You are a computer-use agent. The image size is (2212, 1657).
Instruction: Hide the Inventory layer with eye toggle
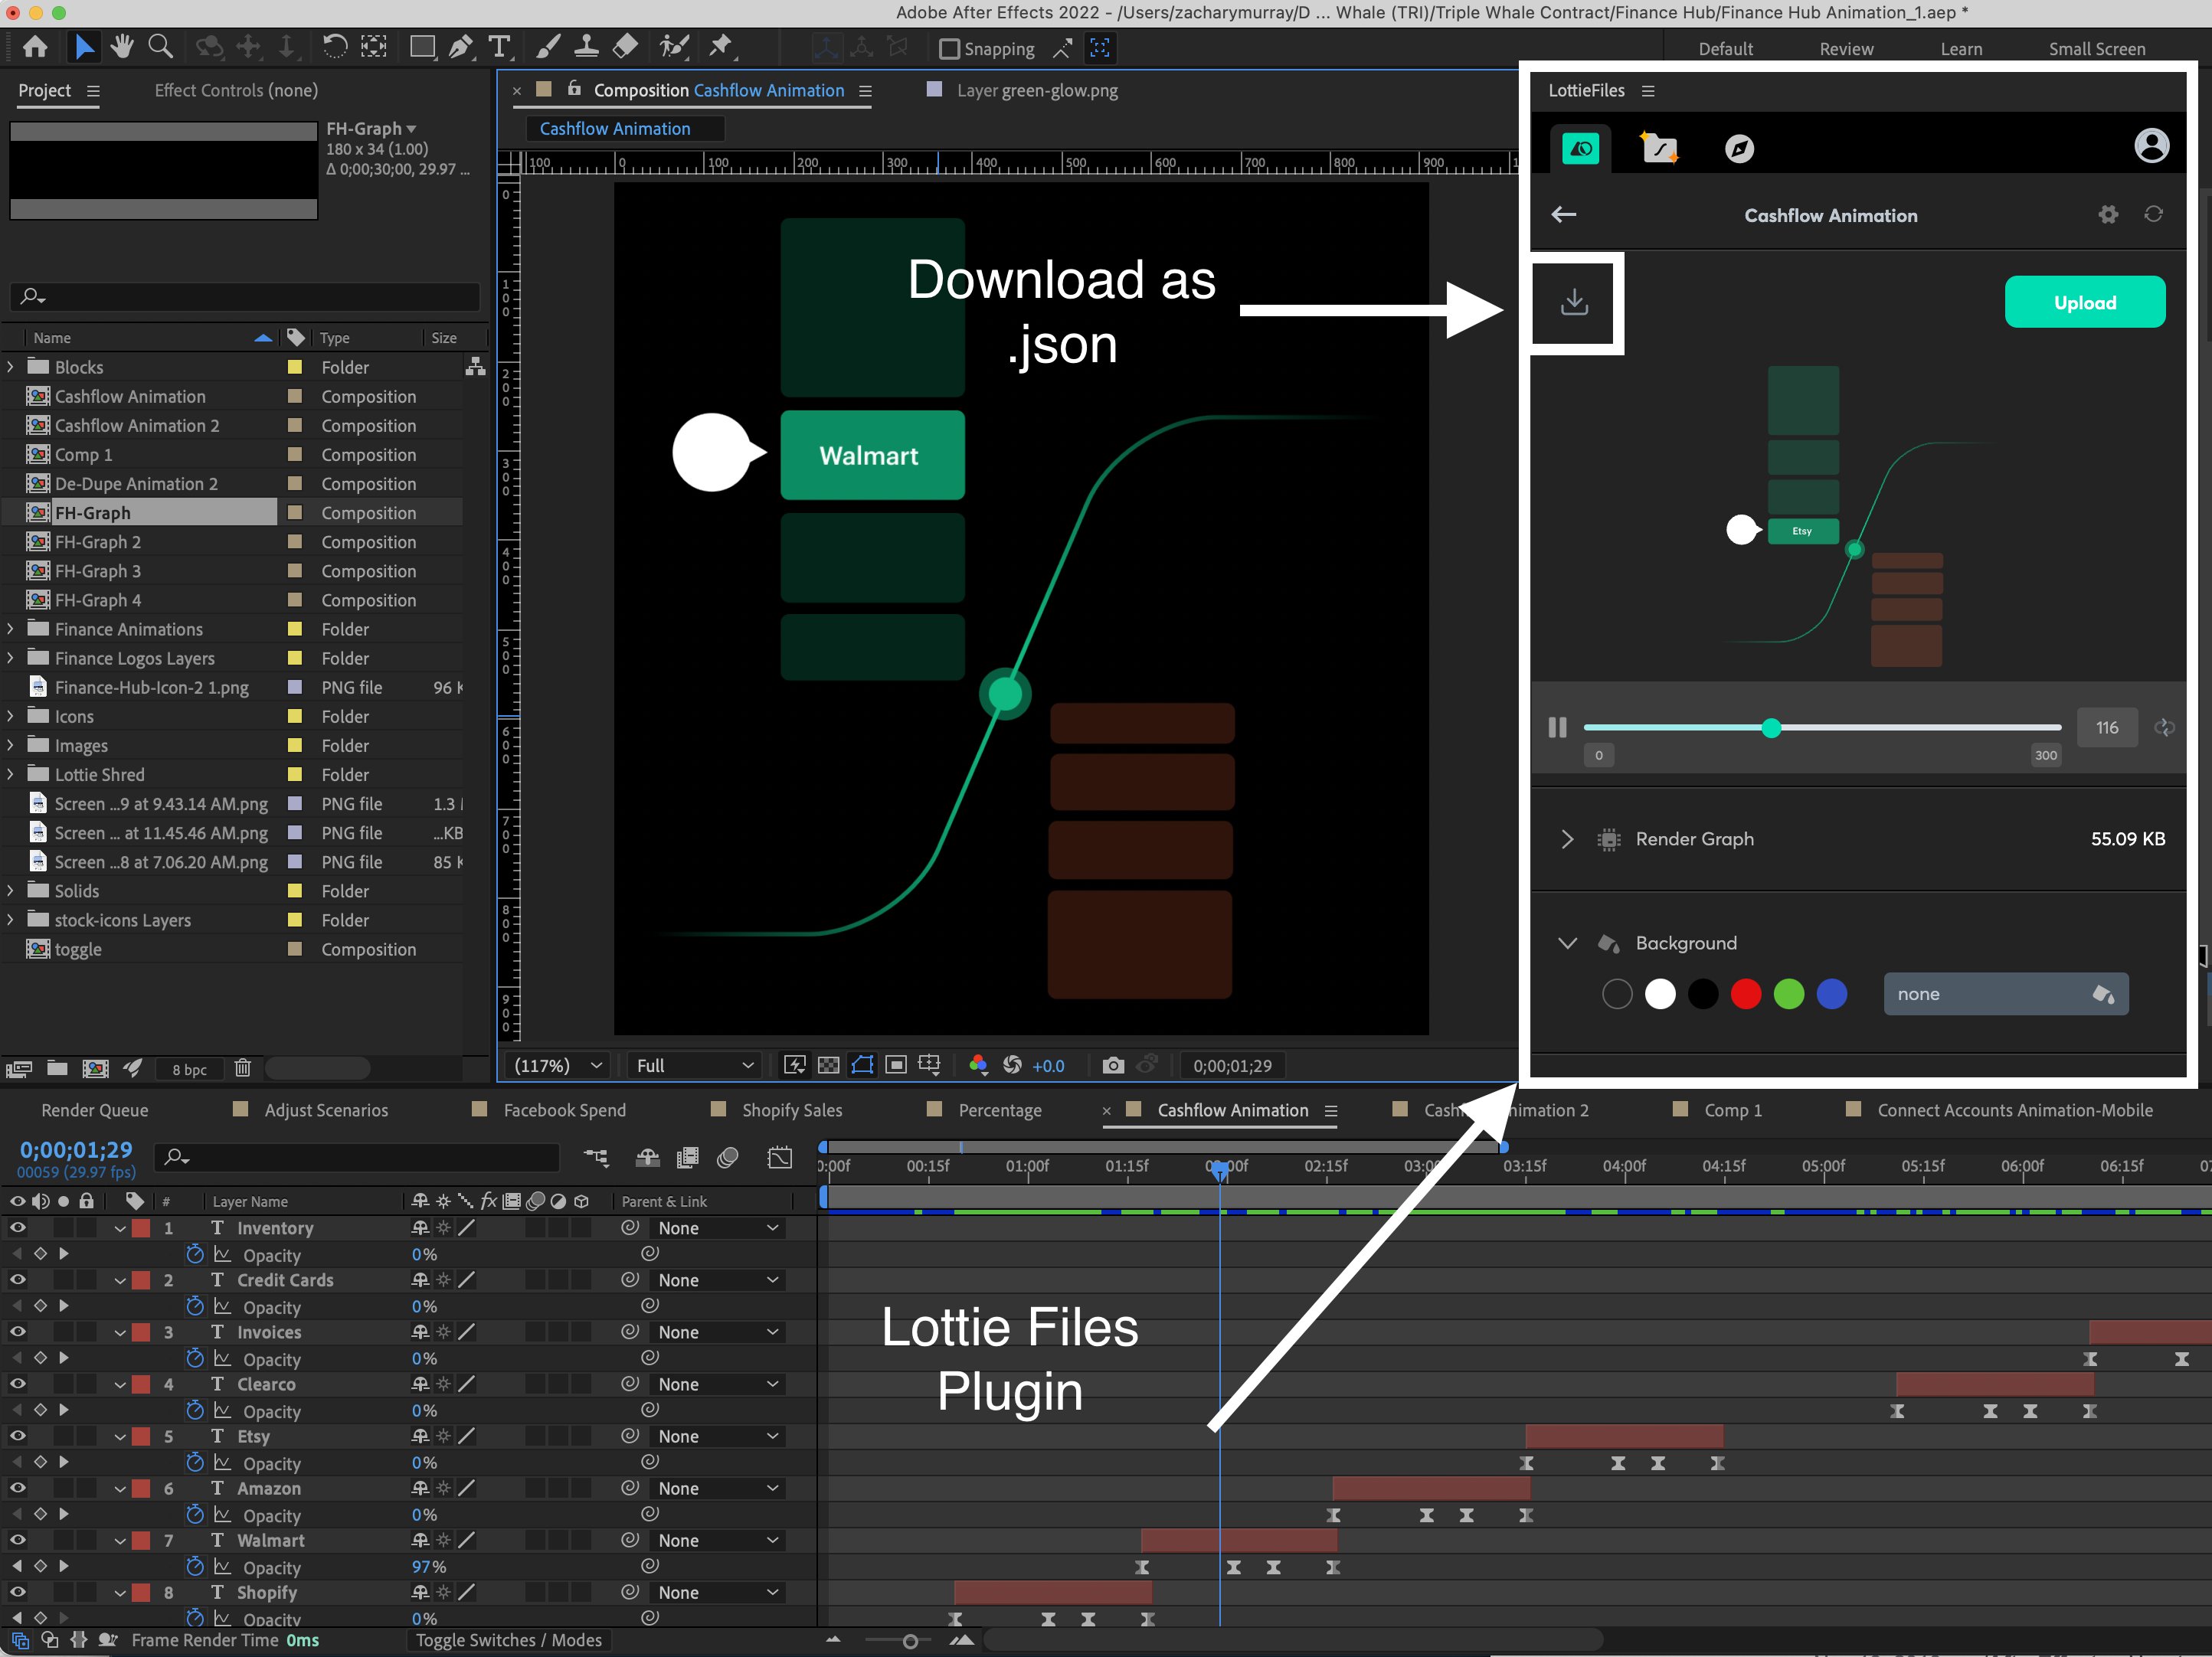18,1227
